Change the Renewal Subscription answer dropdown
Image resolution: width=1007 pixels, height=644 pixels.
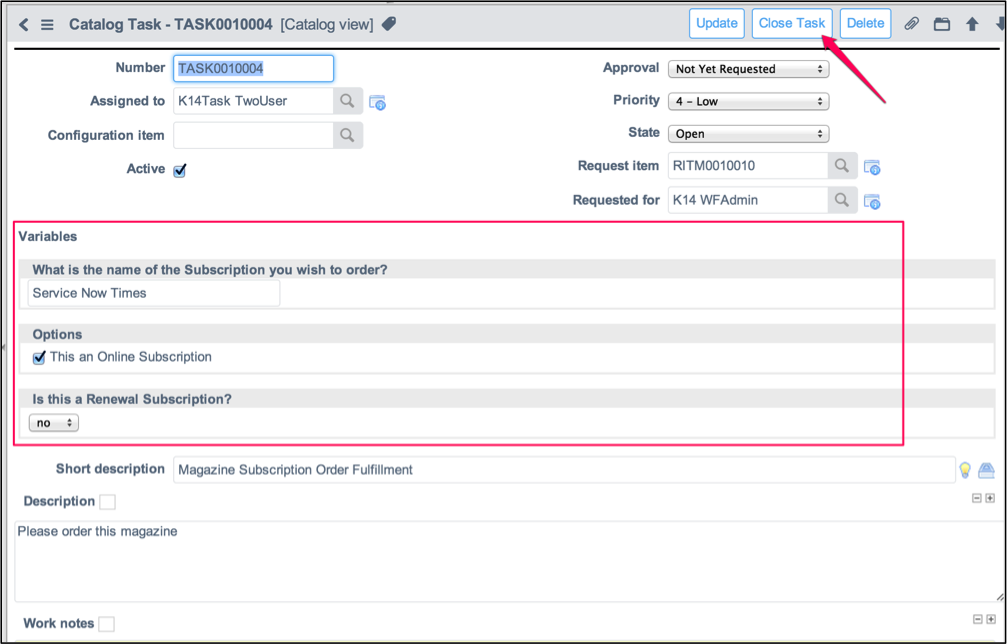53,422
